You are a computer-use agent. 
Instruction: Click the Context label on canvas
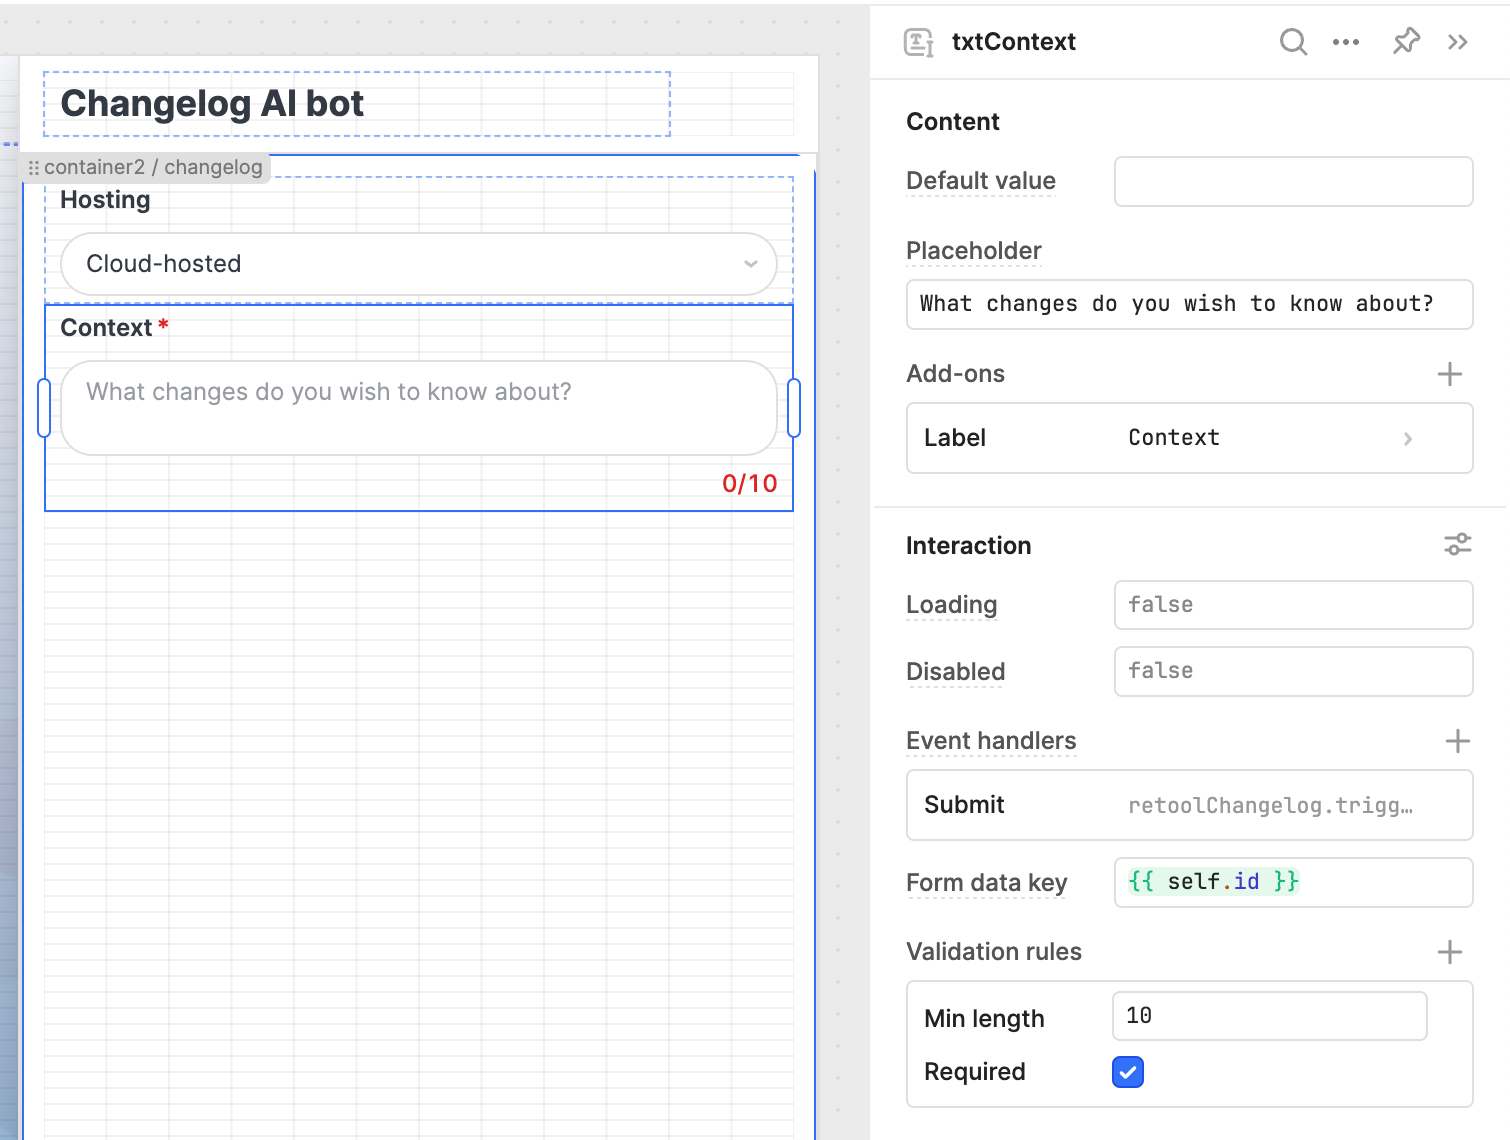click(106, 328)
